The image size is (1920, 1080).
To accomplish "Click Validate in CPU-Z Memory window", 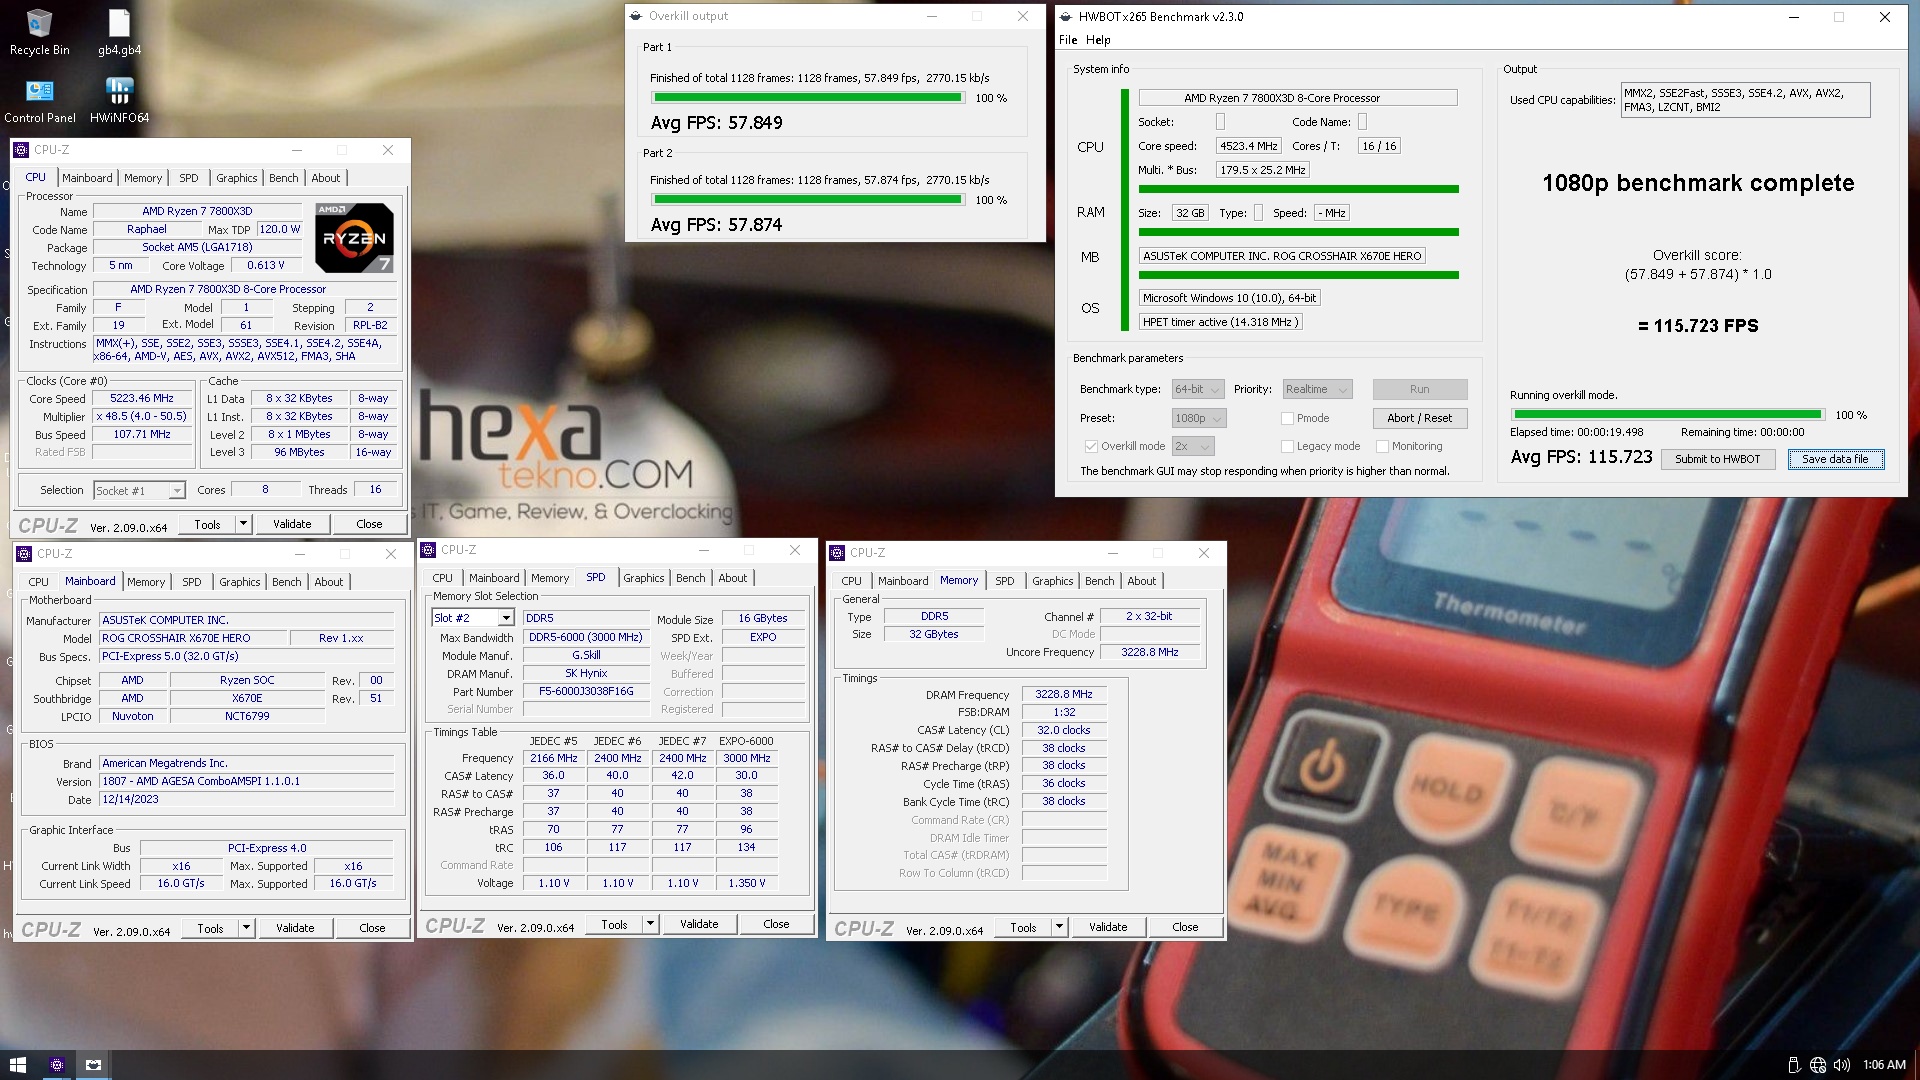I will coord(1107,927).
